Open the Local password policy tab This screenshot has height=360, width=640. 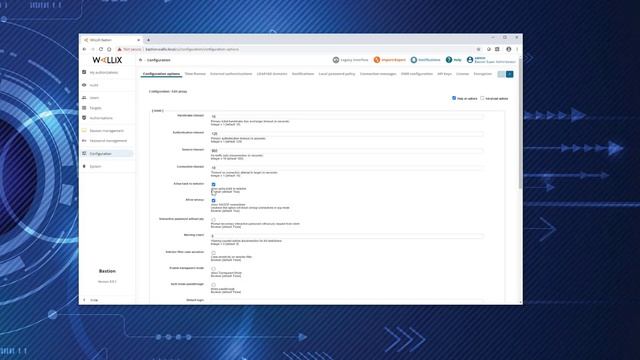(337, 74)
